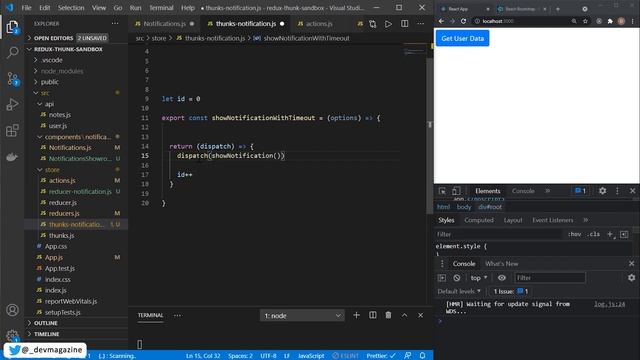Click the Get User Data button

coord(462,38)
